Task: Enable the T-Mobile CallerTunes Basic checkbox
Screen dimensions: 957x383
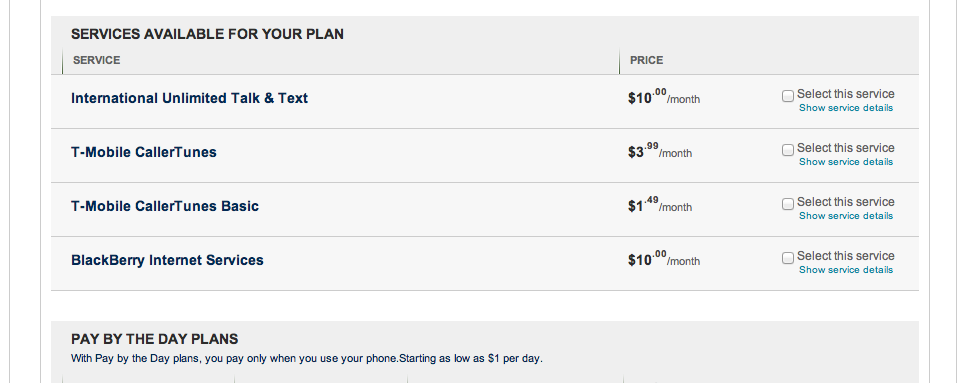Action: click(788, 204)
